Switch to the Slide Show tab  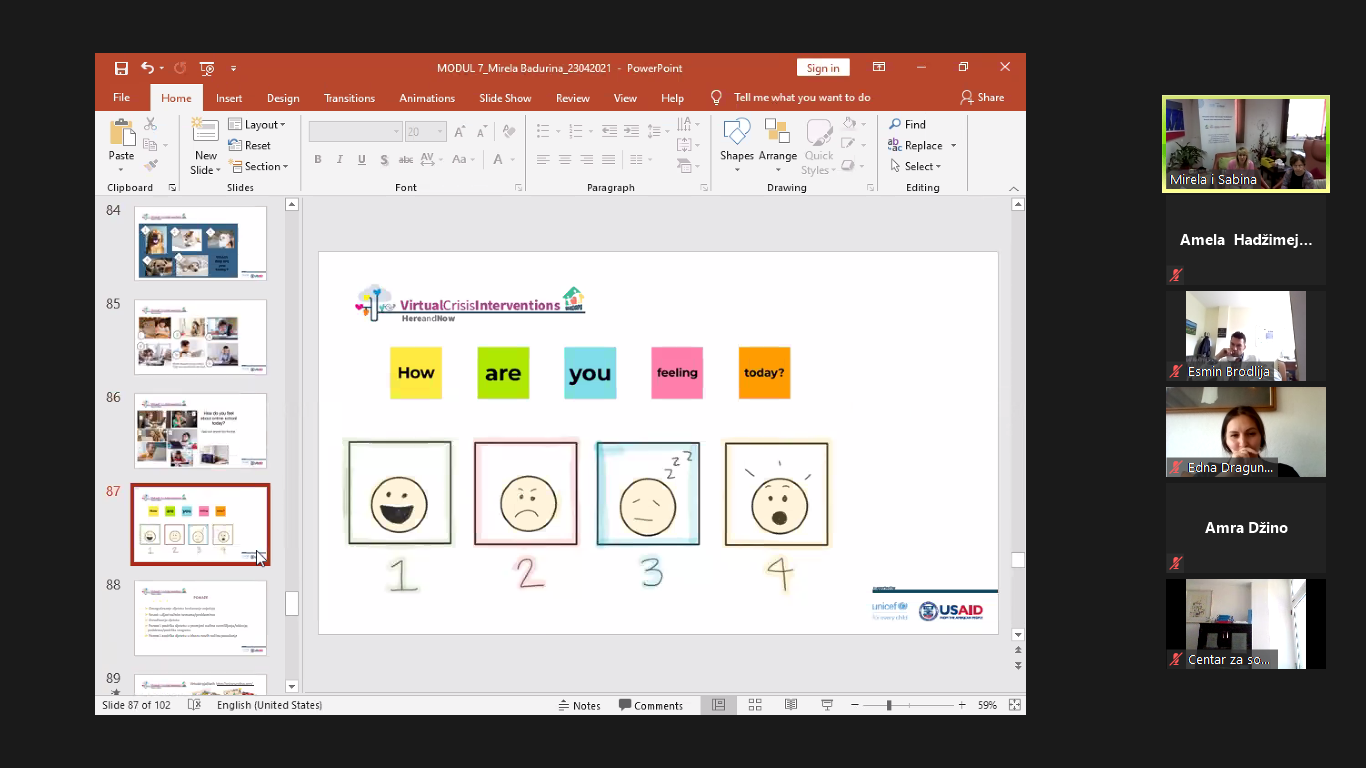click(505, 98)
